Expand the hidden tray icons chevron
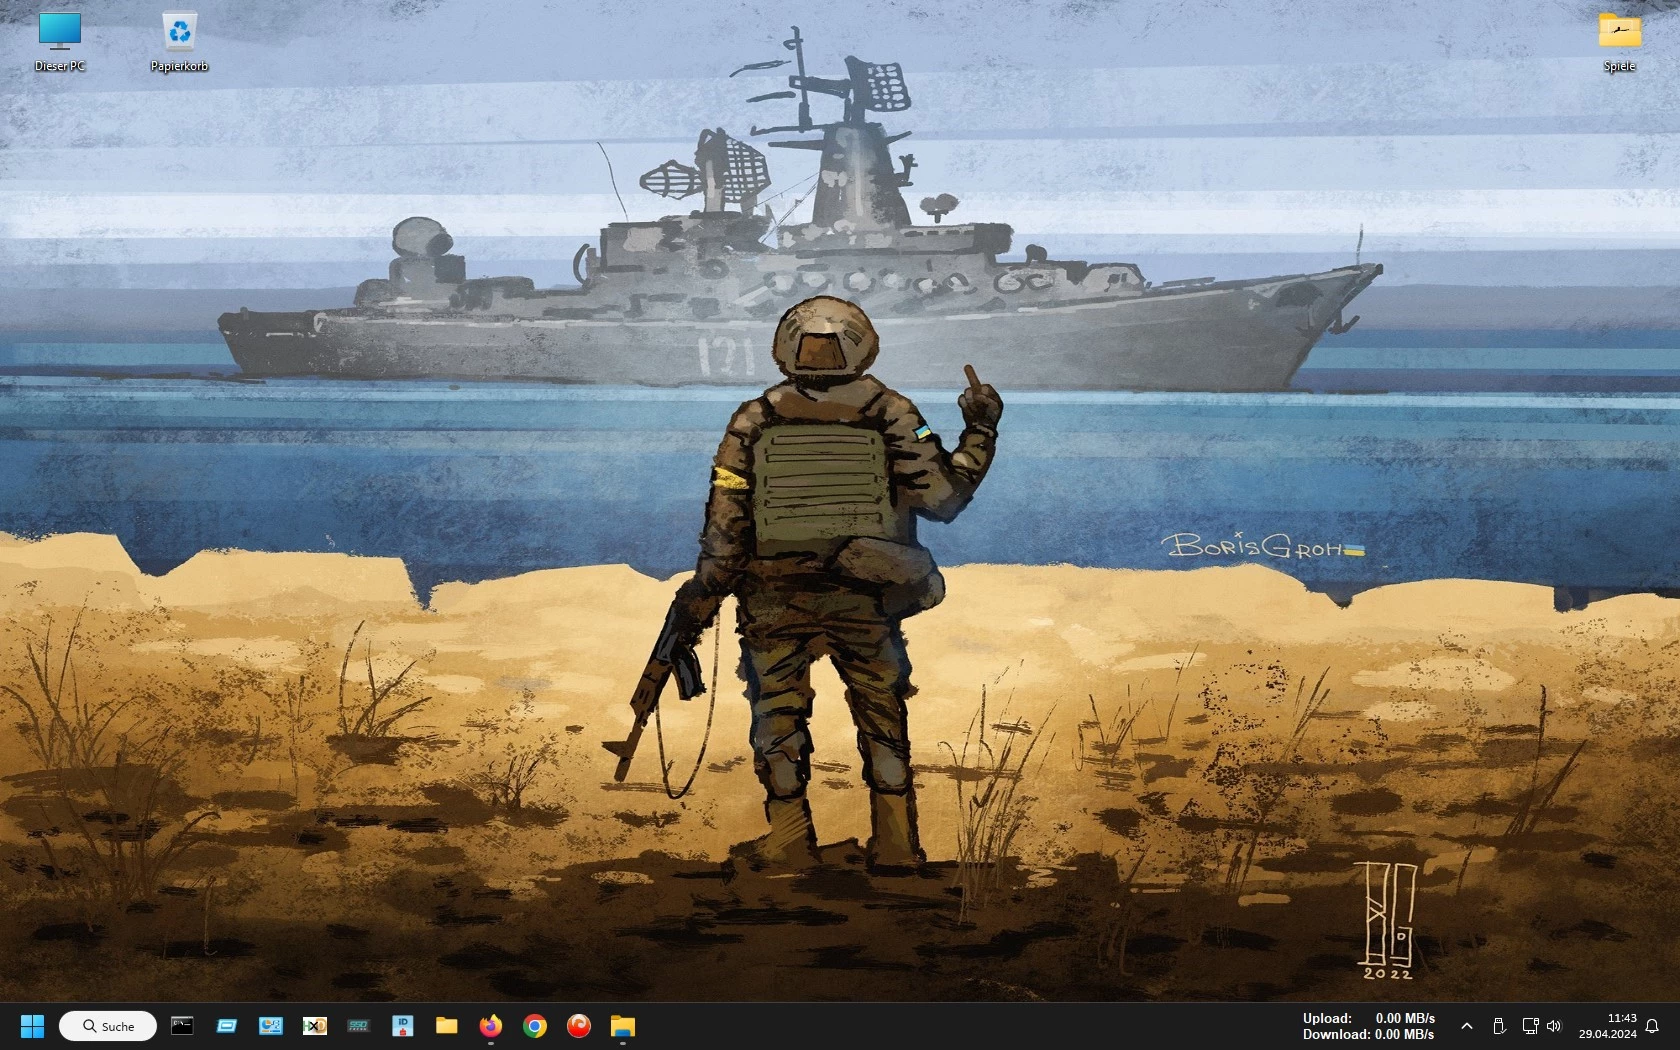The width and height of the screenshot is (1680, 1050). pyautogui.click(x=1467, y=1026)
